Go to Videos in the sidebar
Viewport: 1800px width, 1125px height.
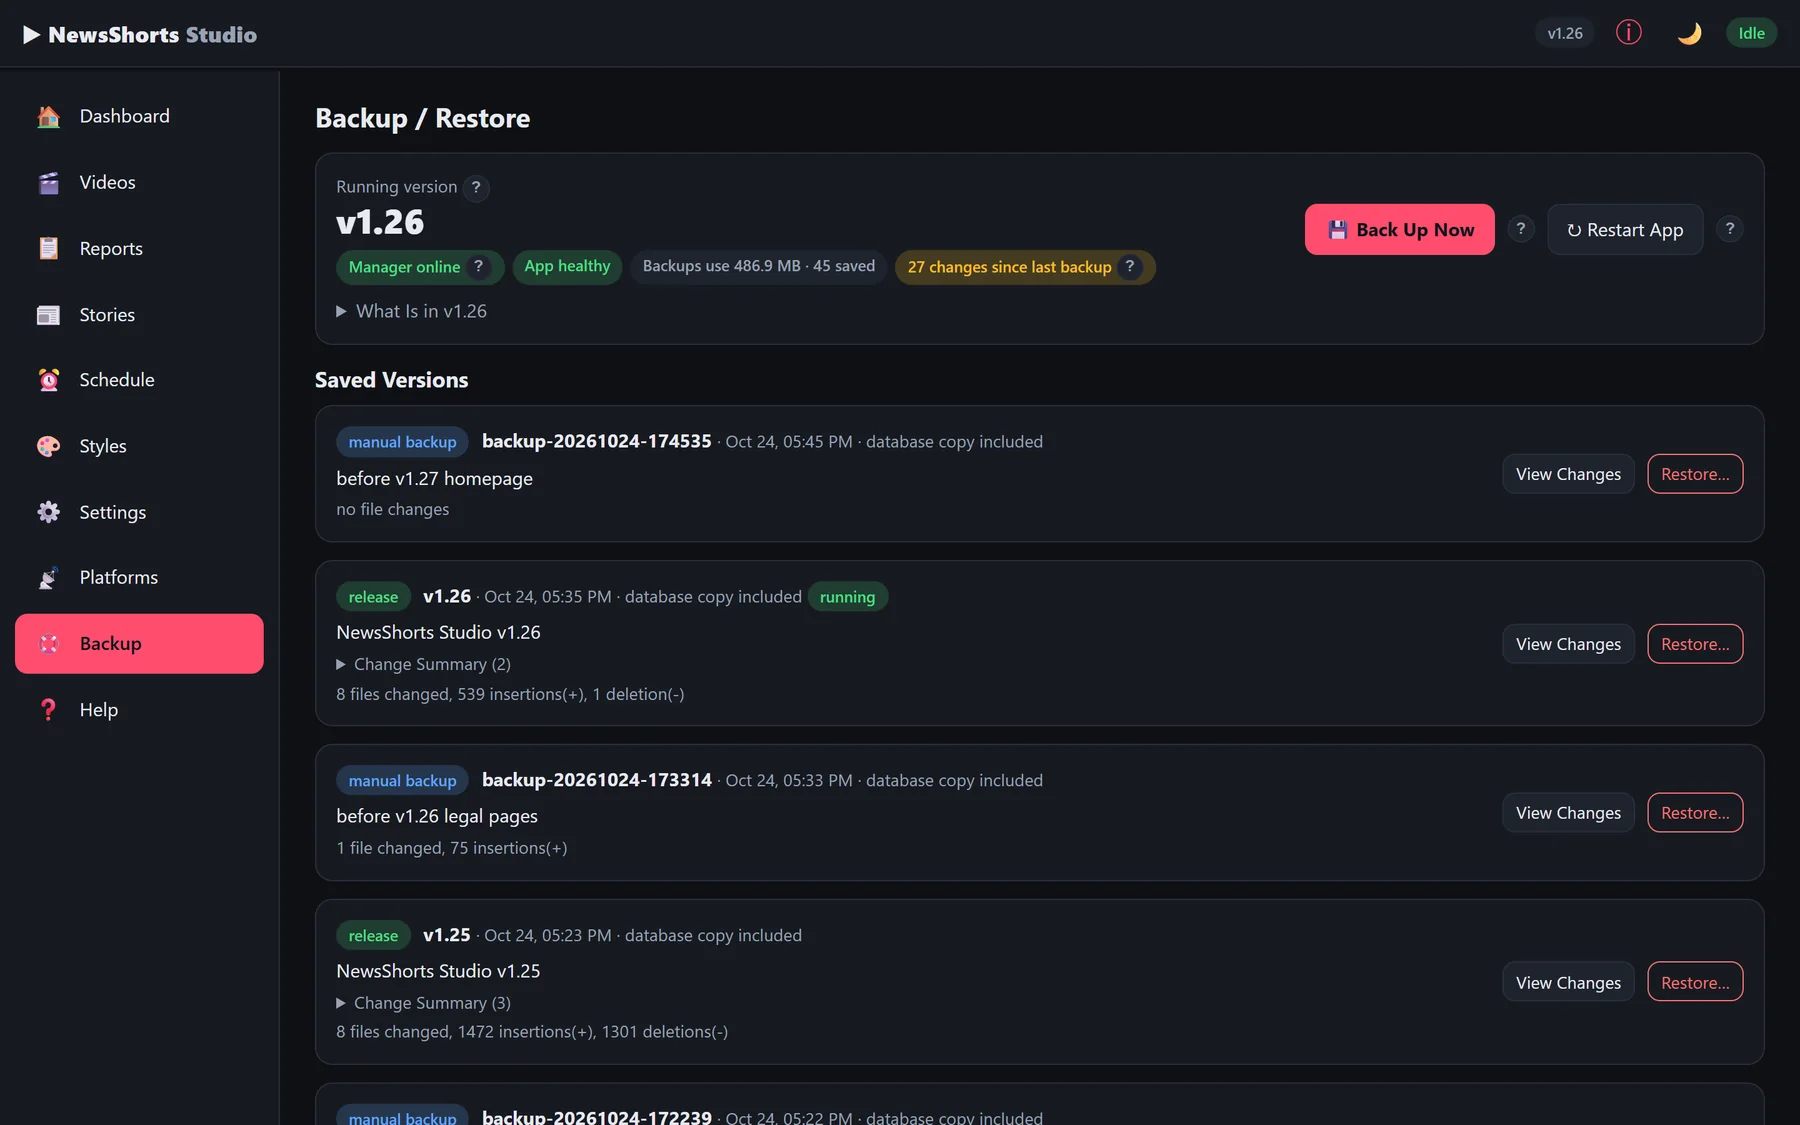(x=139, y=182)
